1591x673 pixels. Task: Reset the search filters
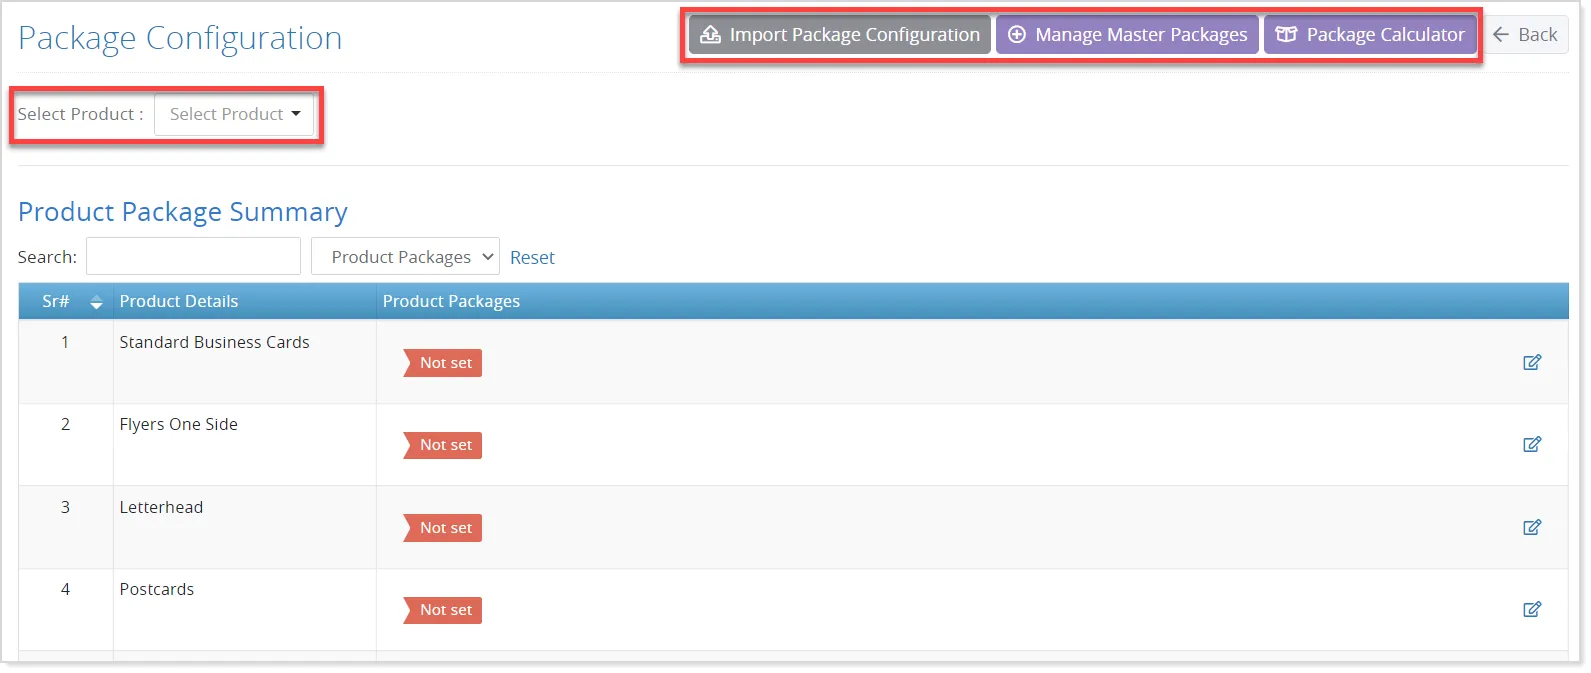pos(532,258)
